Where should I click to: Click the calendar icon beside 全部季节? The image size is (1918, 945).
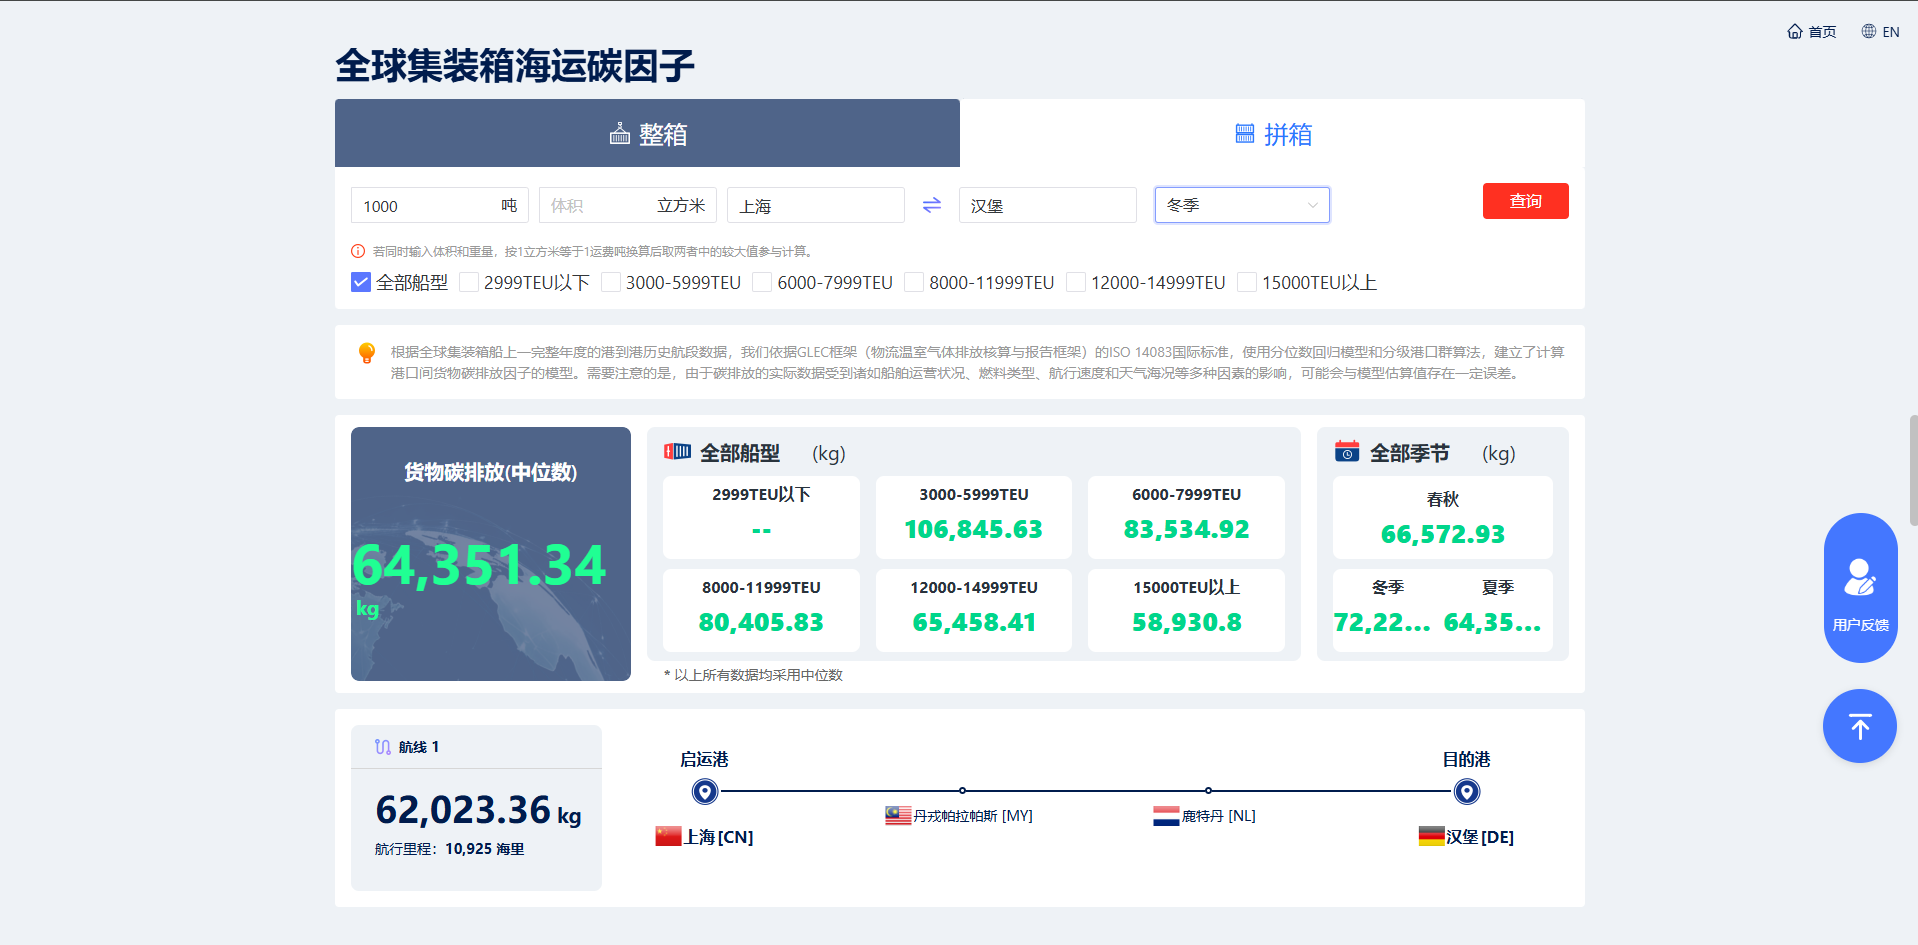pyautogui.click(x=1347, y=452)
